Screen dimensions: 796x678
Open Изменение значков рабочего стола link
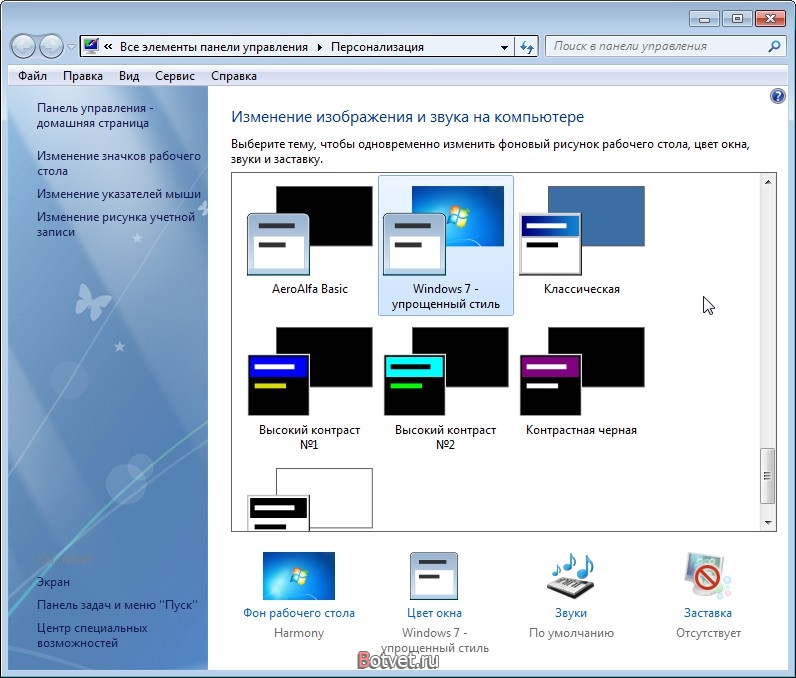119,163
